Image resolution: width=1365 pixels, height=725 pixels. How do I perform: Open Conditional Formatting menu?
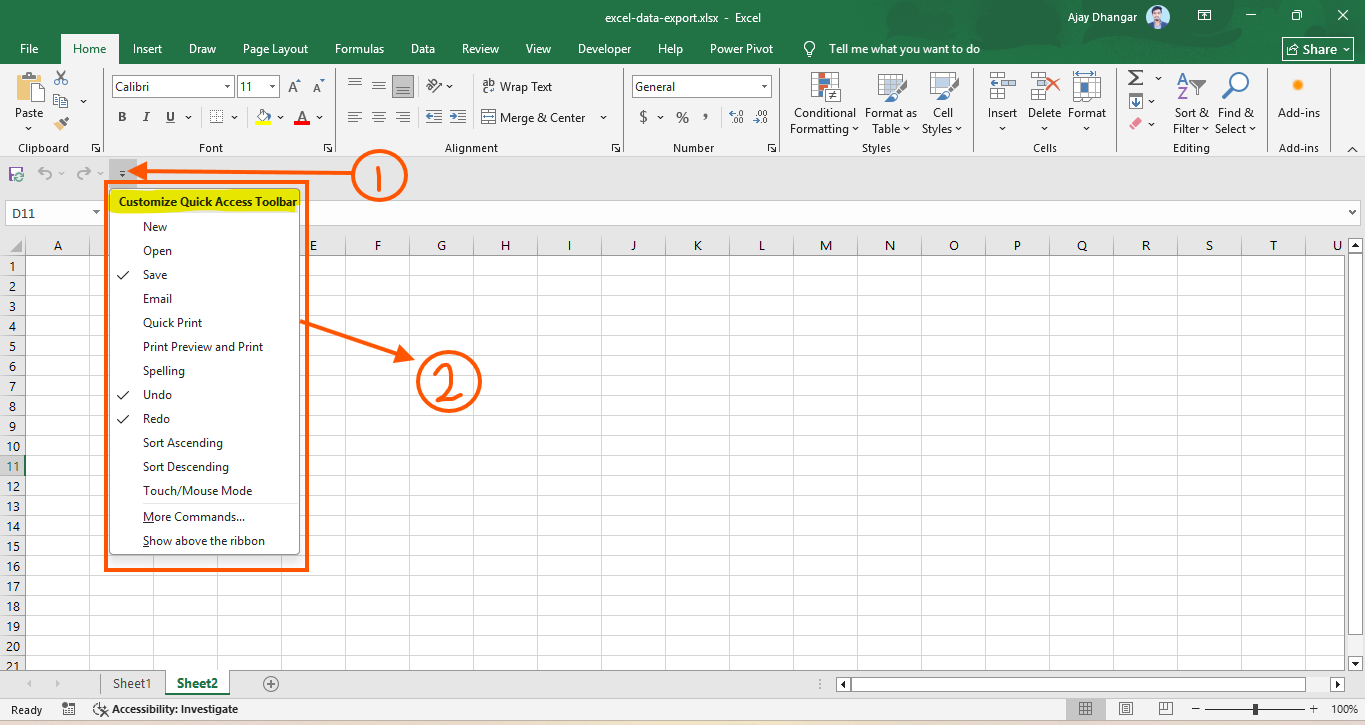[824, 104]
